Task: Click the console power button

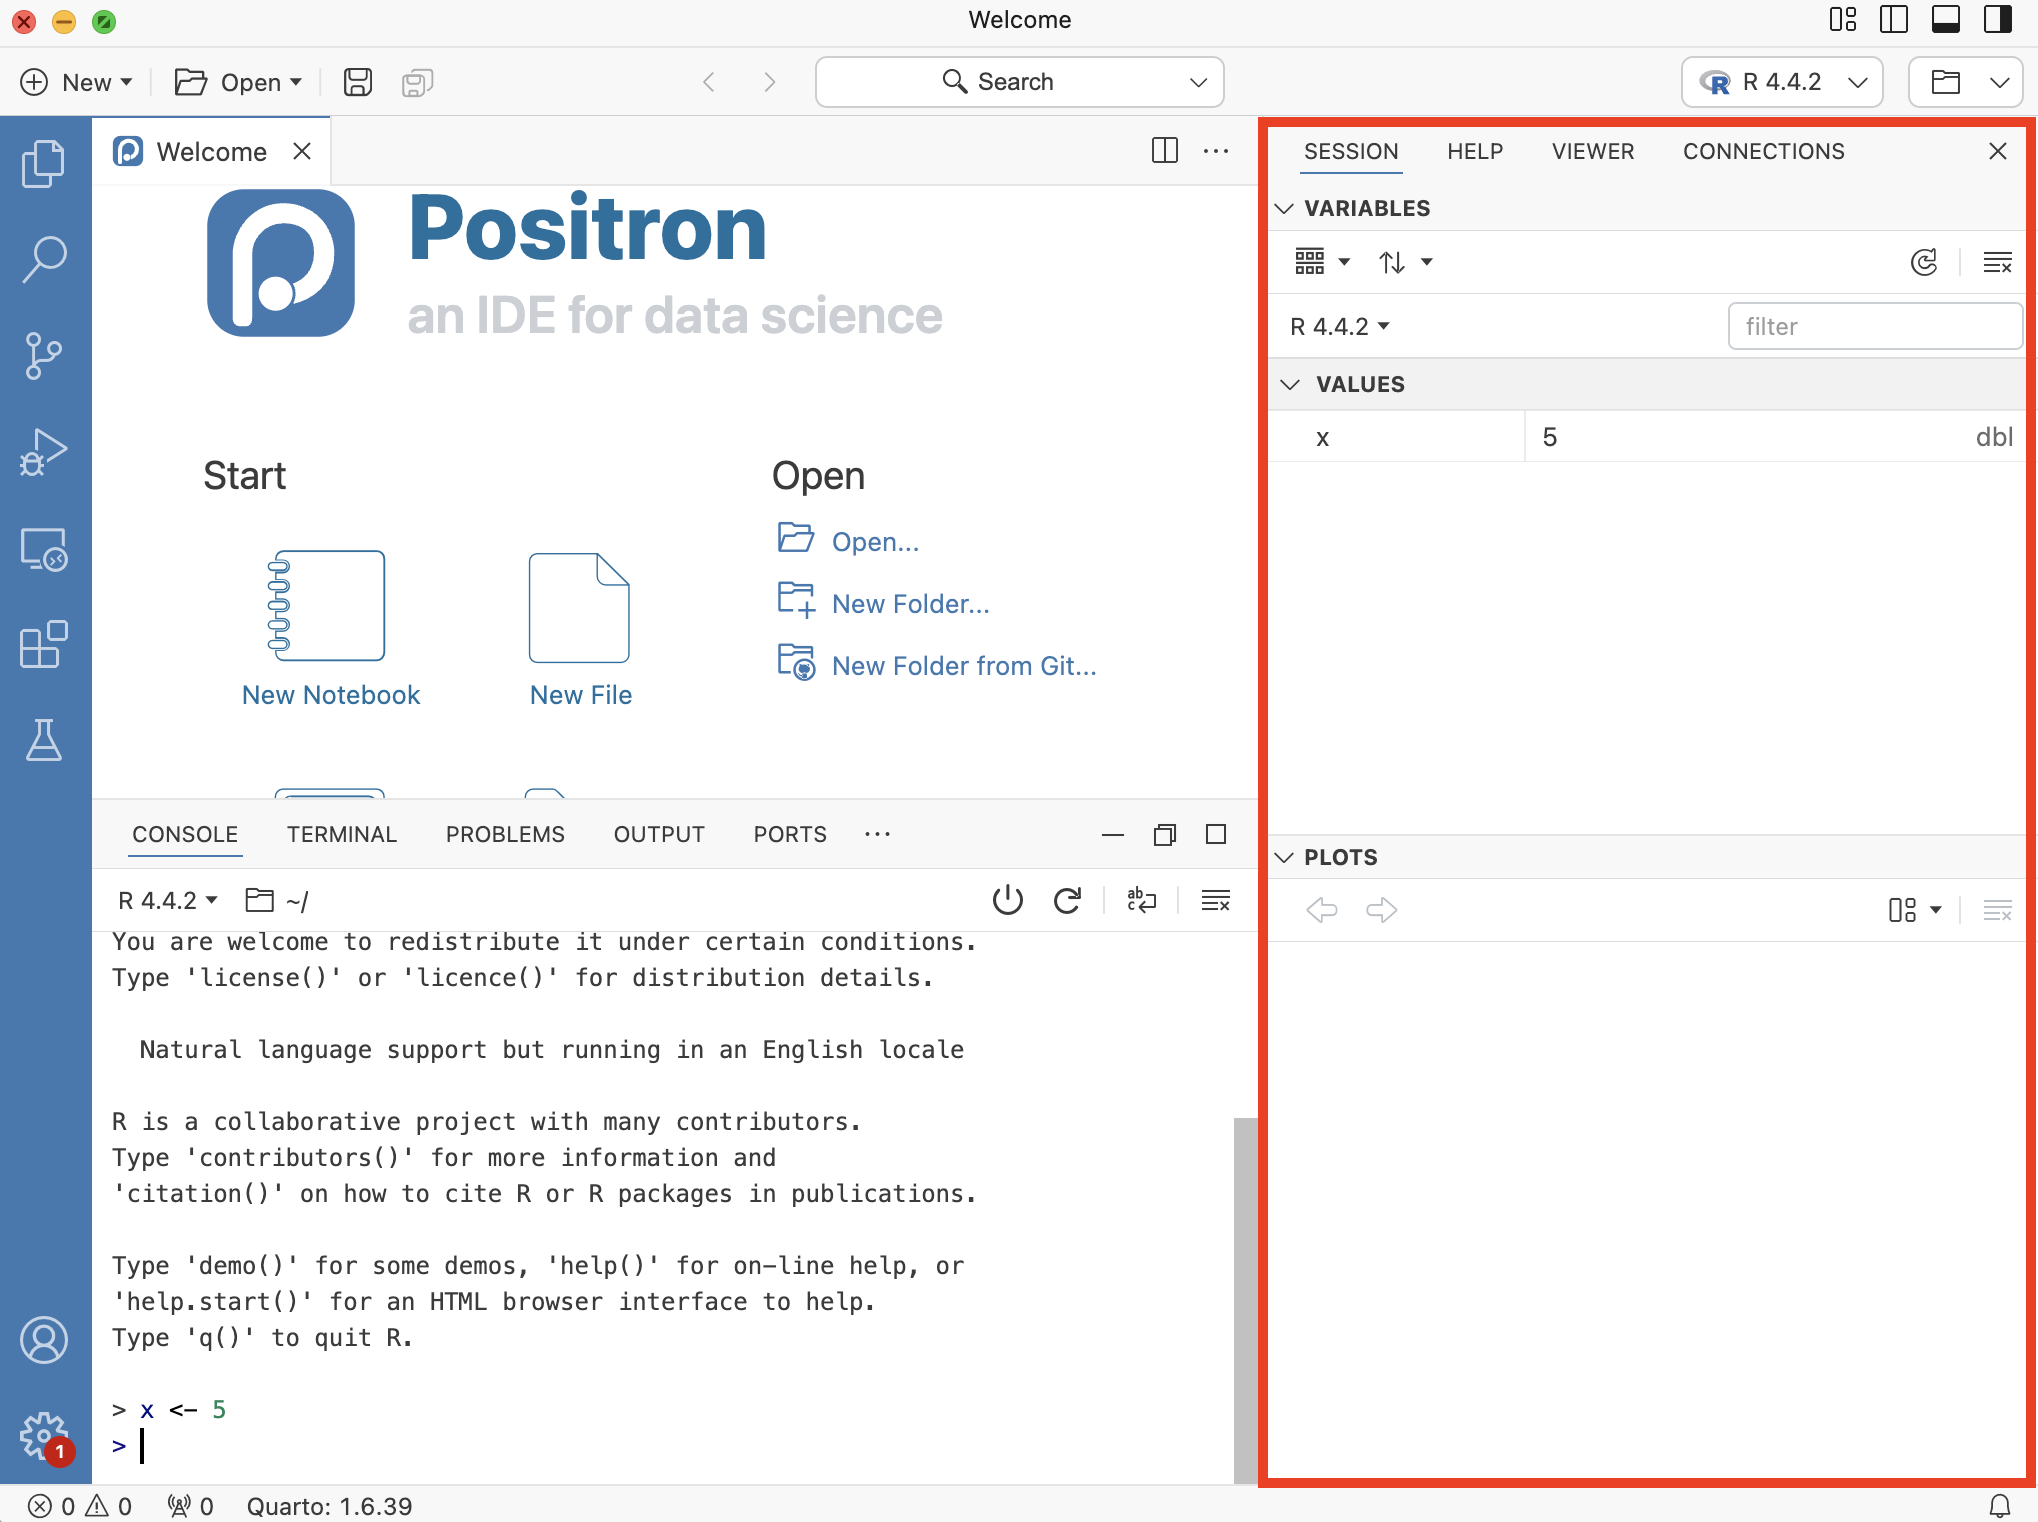Action: (1008, 901)
